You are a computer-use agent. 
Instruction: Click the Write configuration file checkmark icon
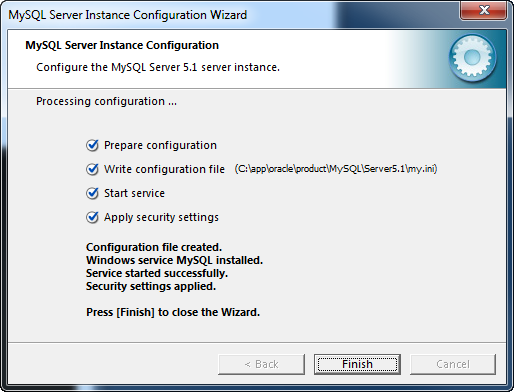pos(92,169)
